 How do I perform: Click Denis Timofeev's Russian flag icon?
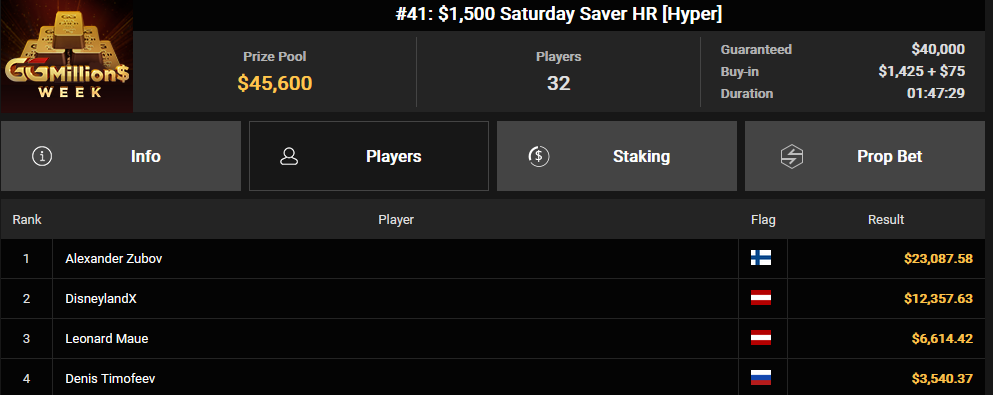(761, 379)
